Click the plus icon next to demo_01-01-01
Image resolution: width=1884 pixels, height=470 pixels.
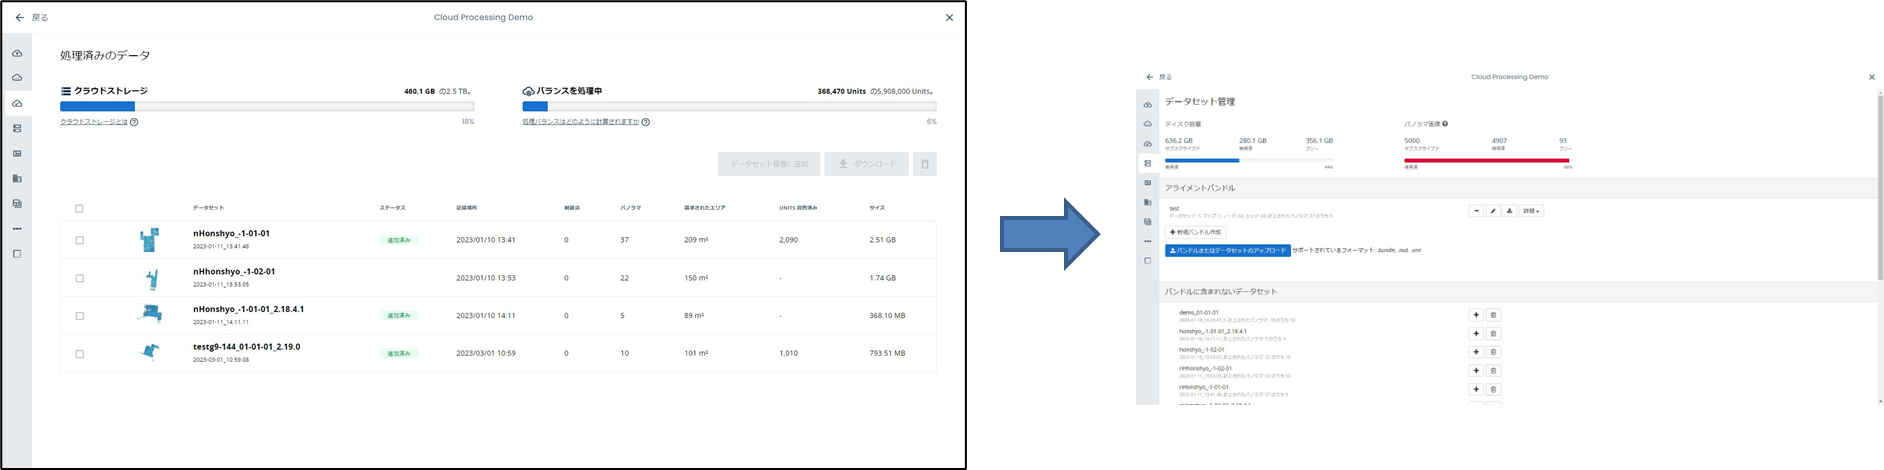pyautogui.click(x=1476, y=315)
